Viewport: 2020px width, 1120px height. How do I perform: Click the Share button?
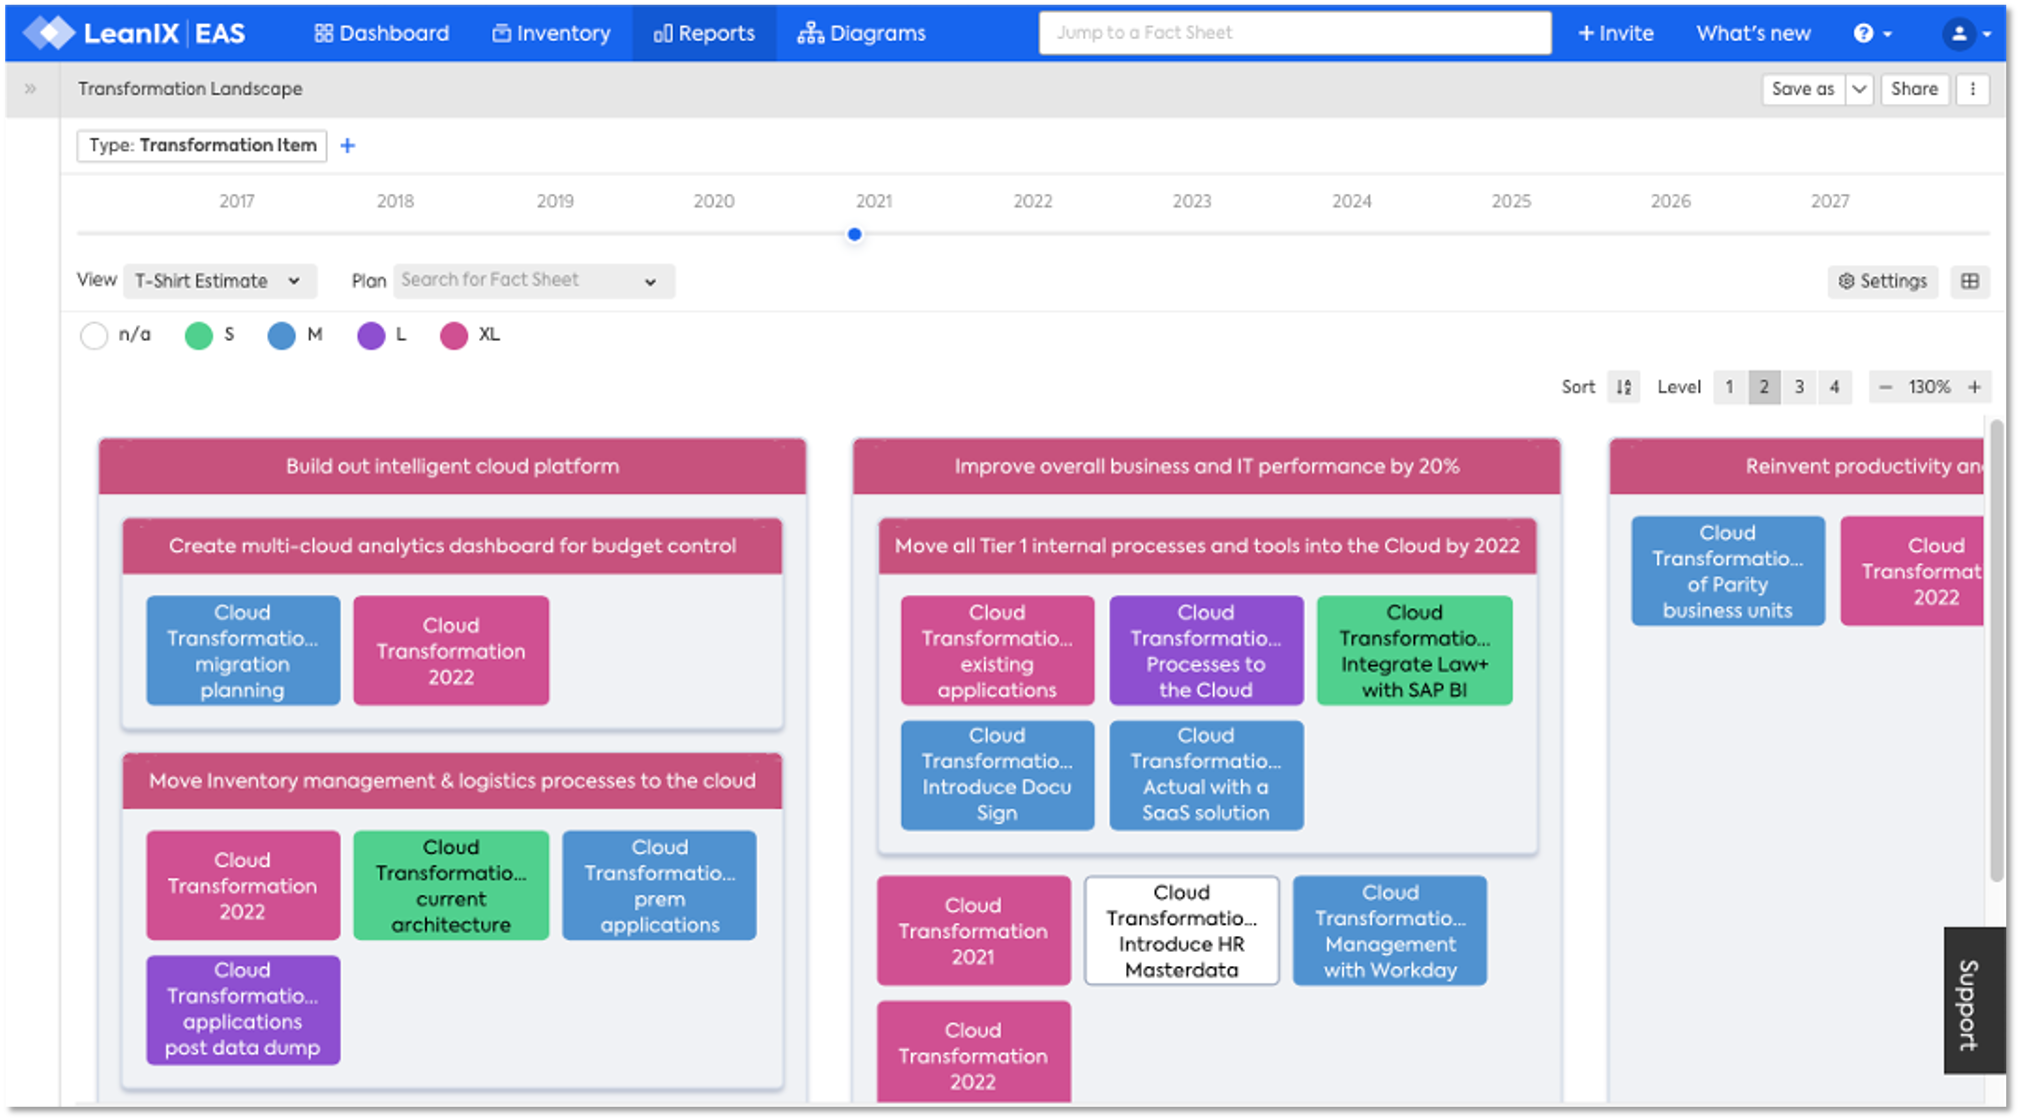coord(1914,89)
